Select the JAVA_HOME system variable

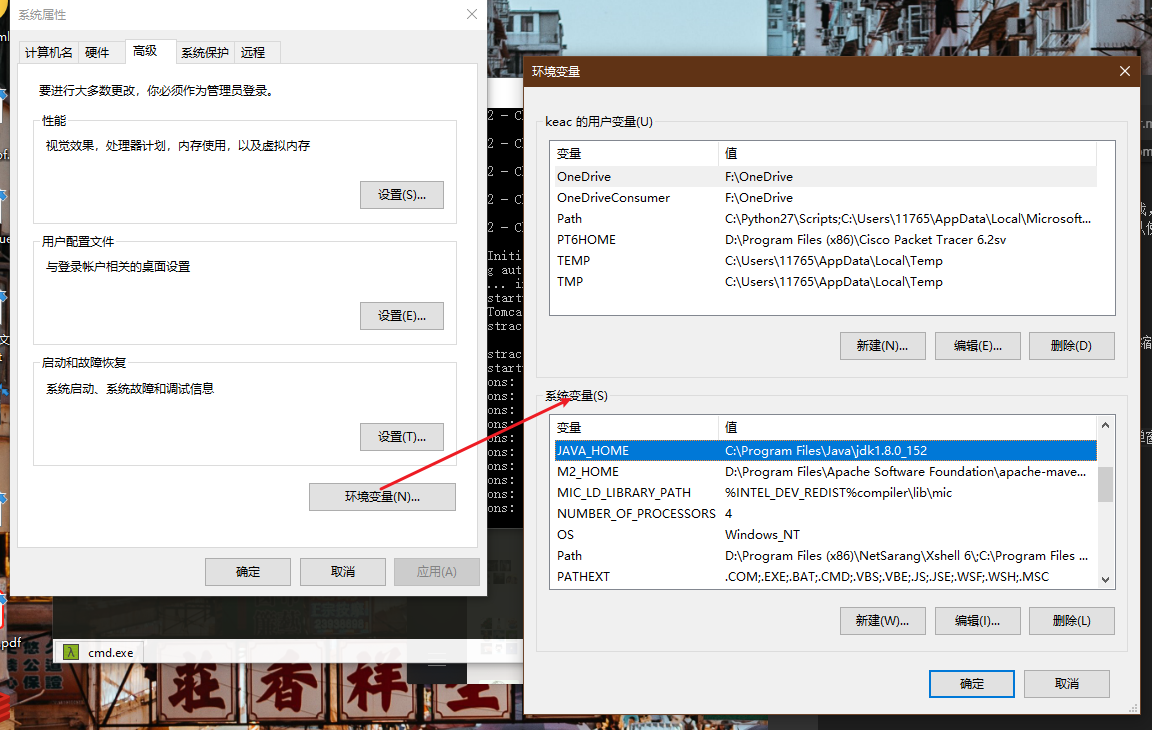[x=825, y=450]
